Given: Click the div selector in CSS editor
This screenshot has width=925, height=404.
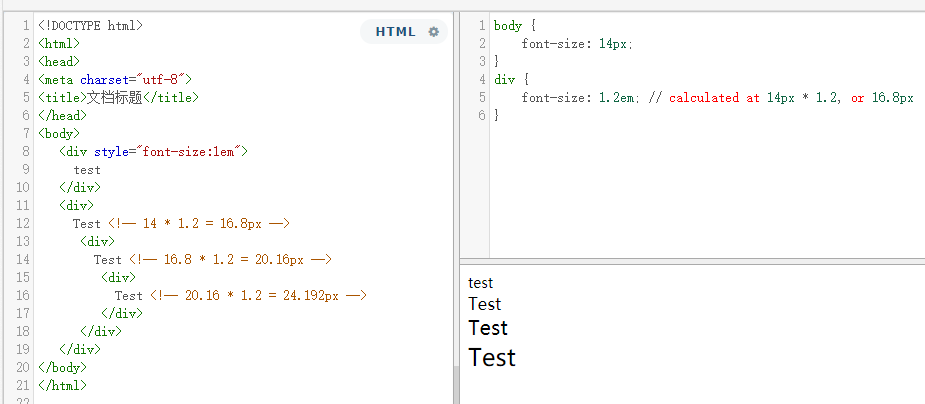Looking at the screenshot, I should tap(504, 79).
